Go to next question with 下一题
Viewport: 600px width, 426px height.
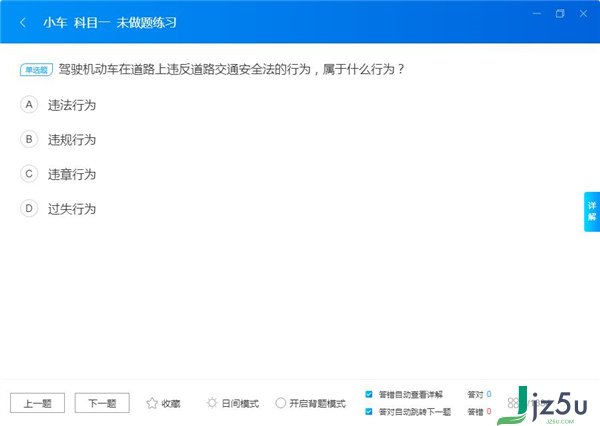click(102, 403)
